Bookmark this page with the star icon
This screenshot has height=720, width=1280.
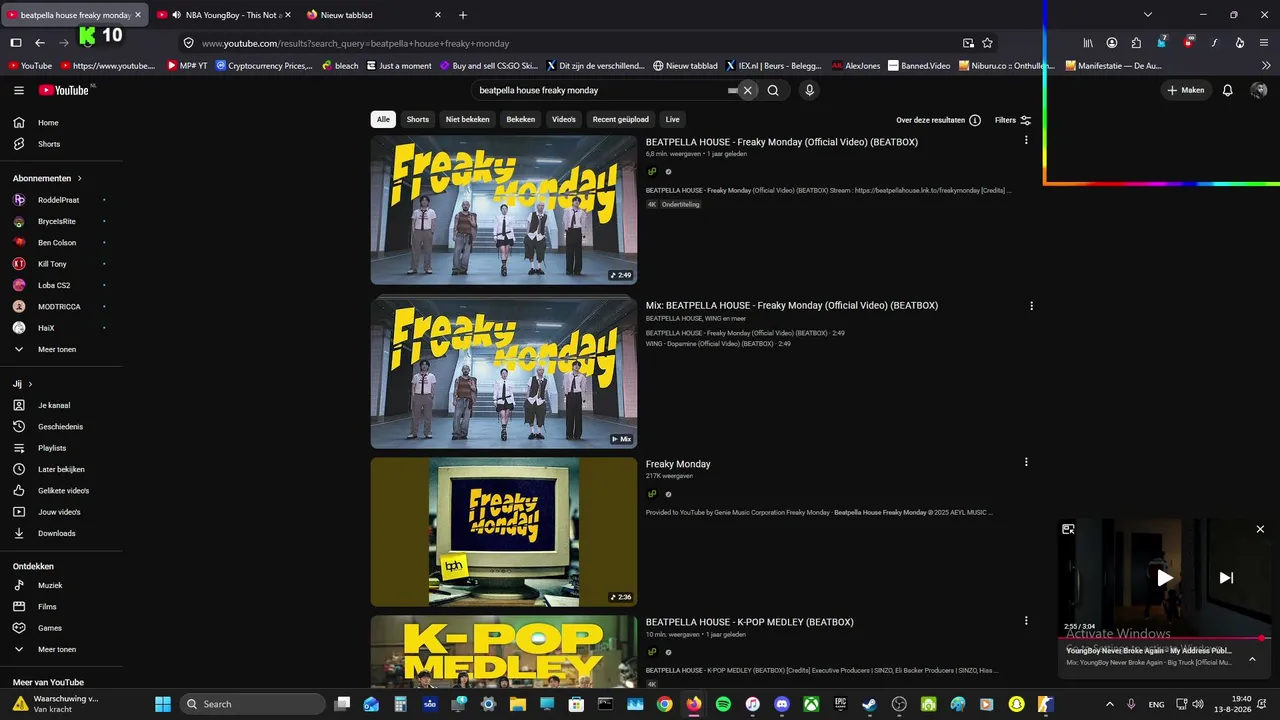point(987,43)
